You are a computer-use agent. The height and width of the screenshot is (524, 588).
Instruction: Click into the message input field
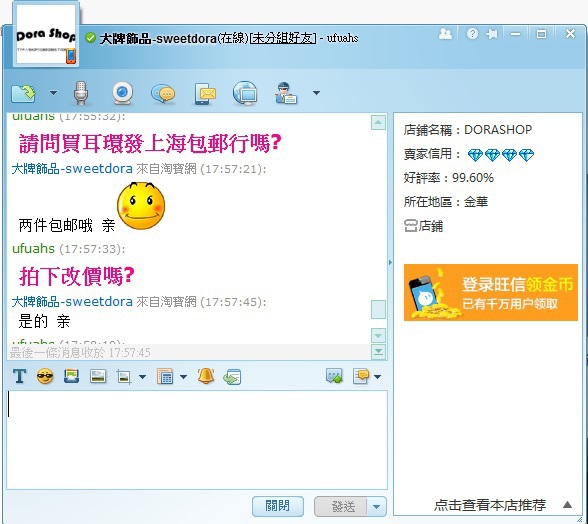(x=197, y=440)
